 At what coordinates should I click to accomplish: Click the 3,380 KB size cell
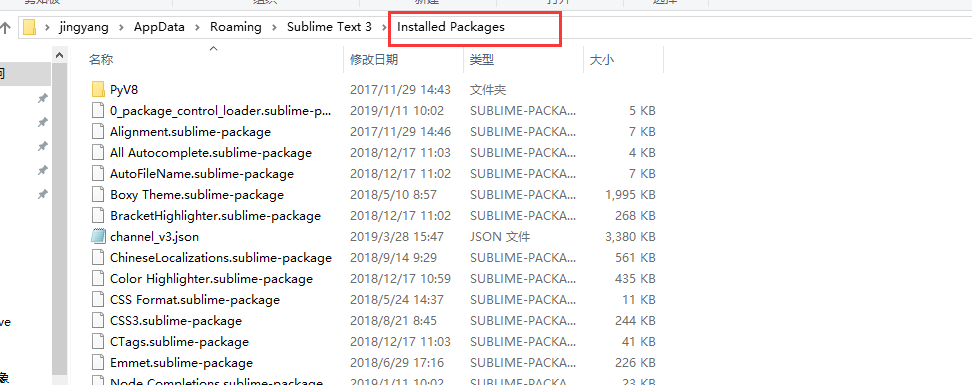click(630, 237)
